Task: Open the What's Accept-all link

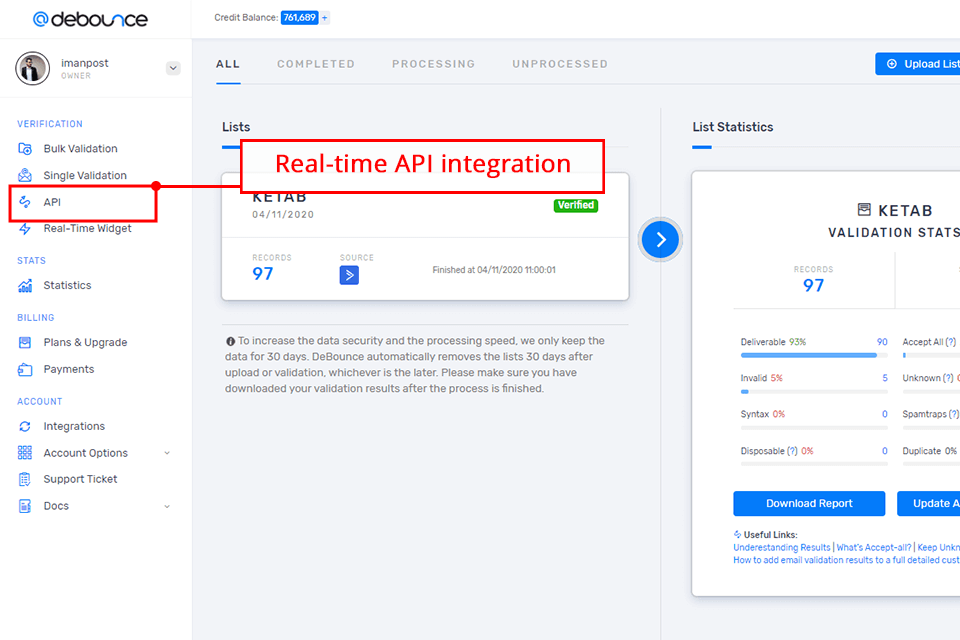Action: click(874, 548)
